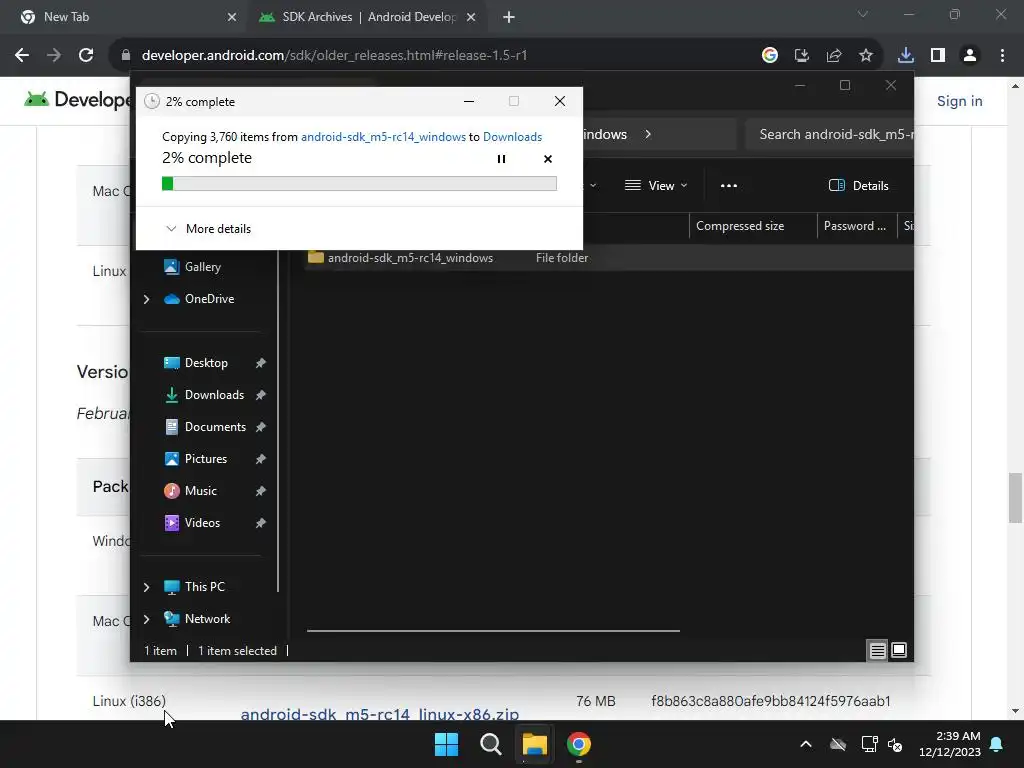This screenshot has height=768, width=1024.
Task: Switch to details list view icon
Action: 877,650
